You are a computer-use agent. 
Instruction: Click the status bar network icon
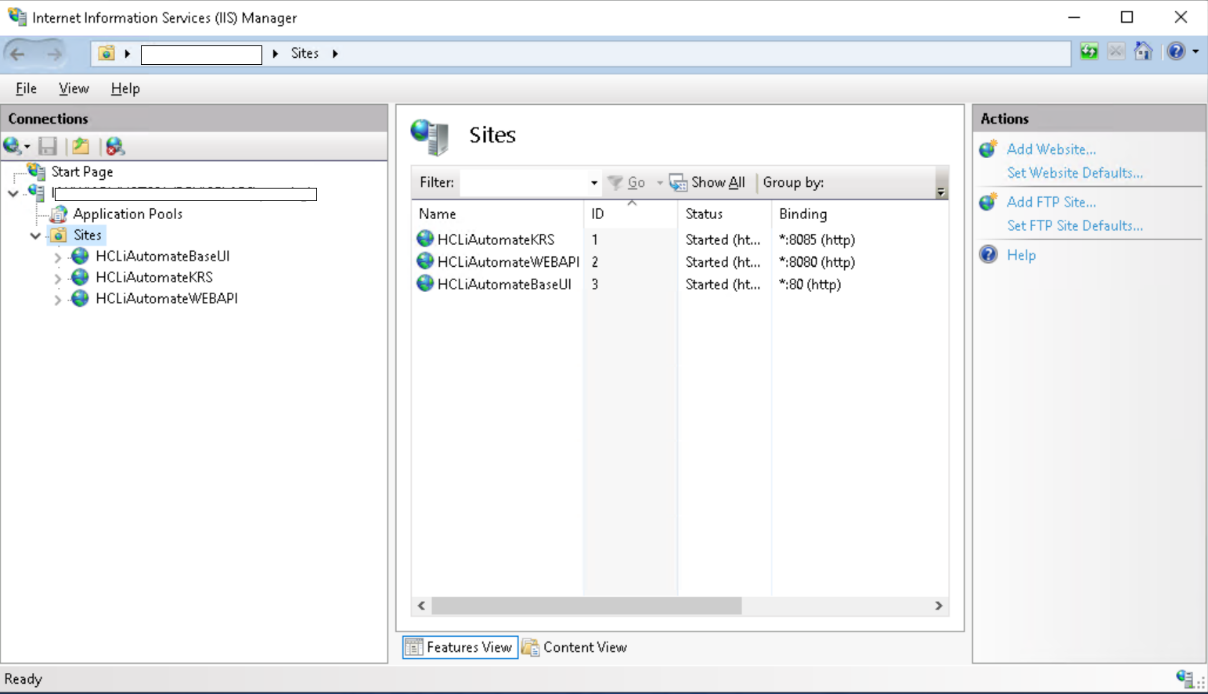[1185, 679]
